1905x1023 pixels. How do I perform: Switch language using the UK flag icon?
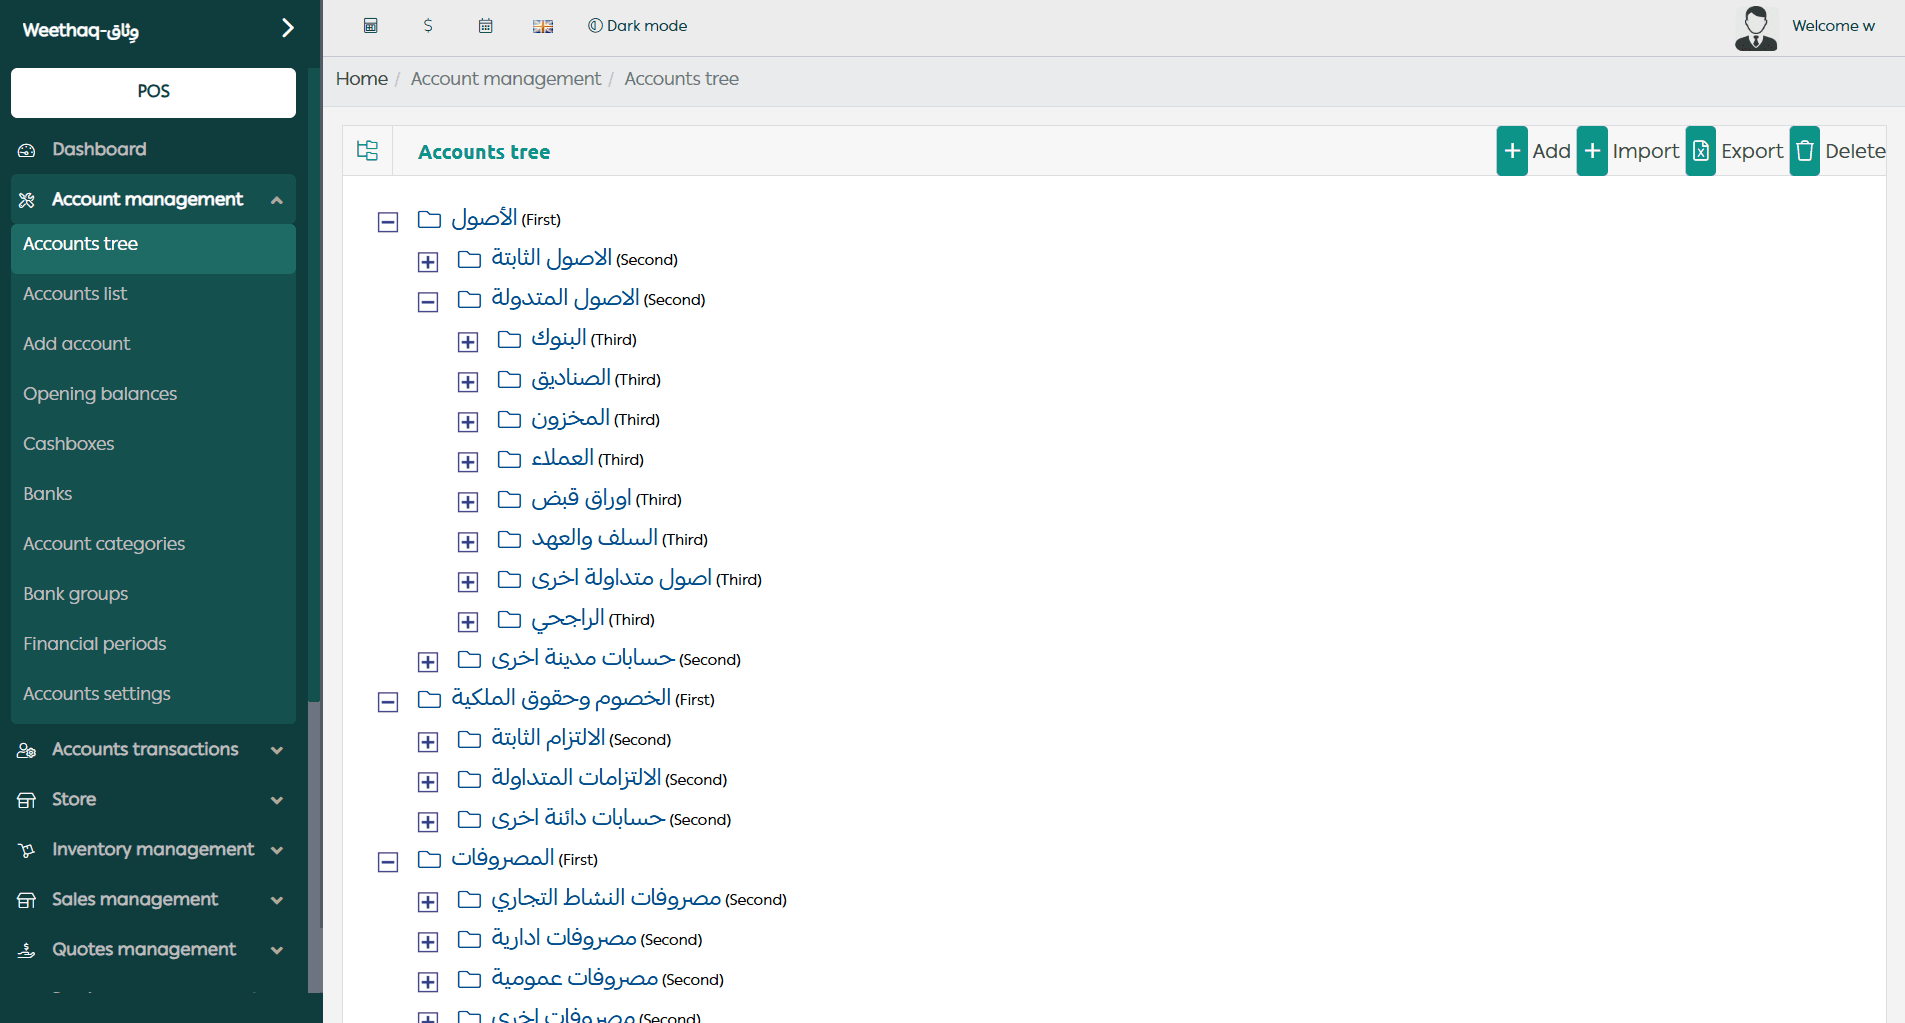pyautogui.click(x=543, y=26)
